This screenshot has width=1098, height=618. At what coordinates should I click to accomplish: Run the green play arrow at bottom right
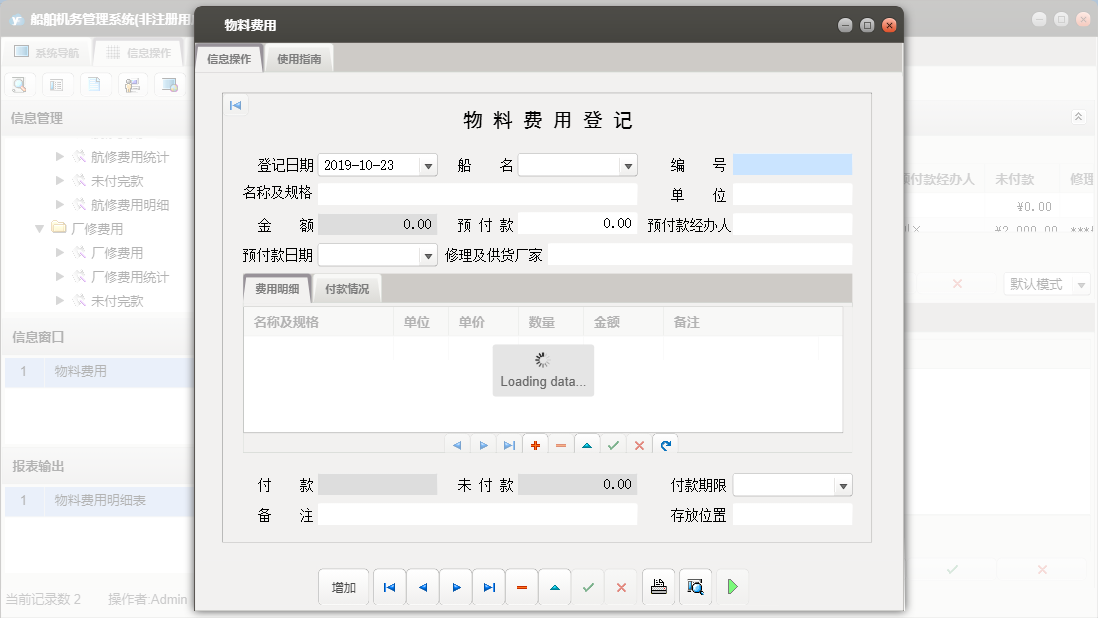click(x=731, y=587)
